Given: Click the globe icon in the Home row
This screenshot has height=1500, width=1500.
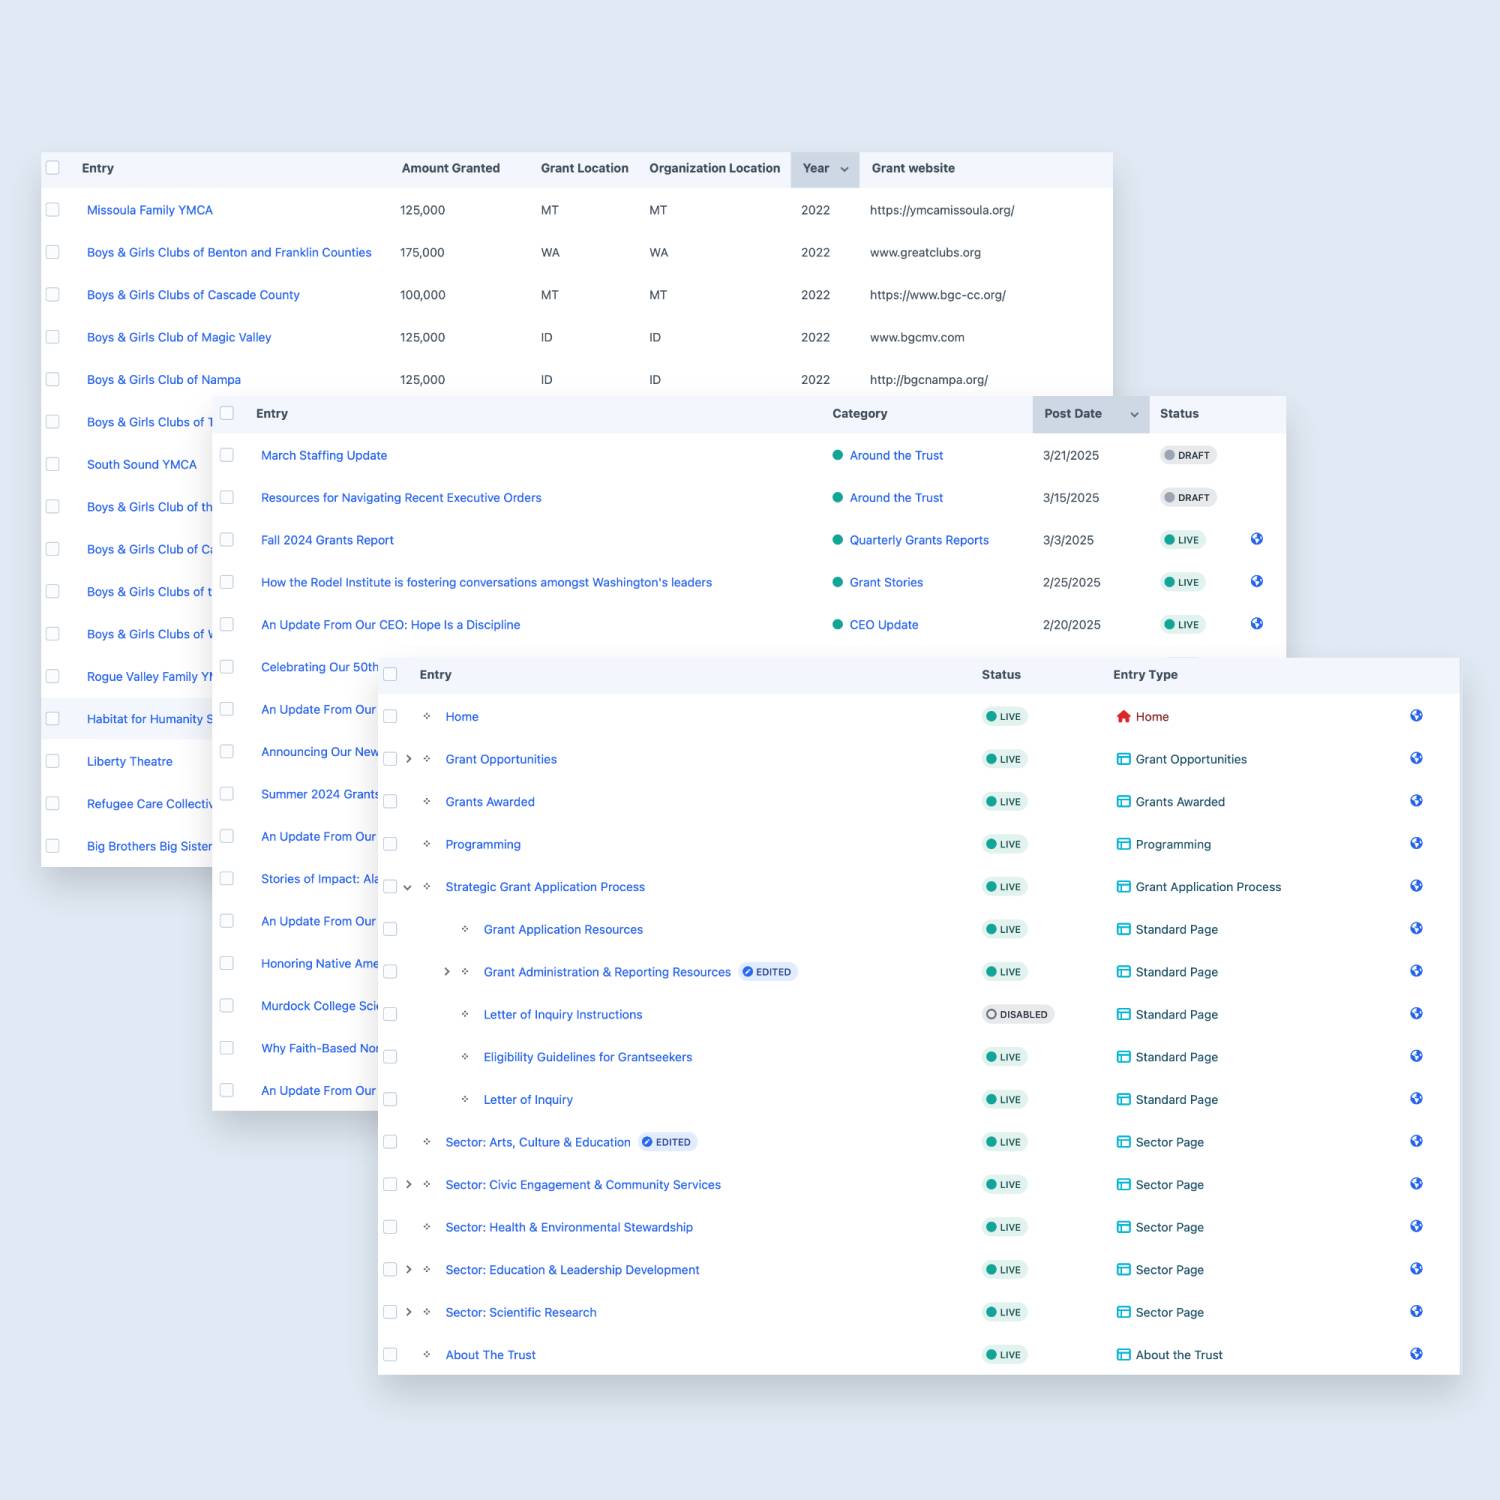Looking at the screenshot, I should coord(1416,716).
